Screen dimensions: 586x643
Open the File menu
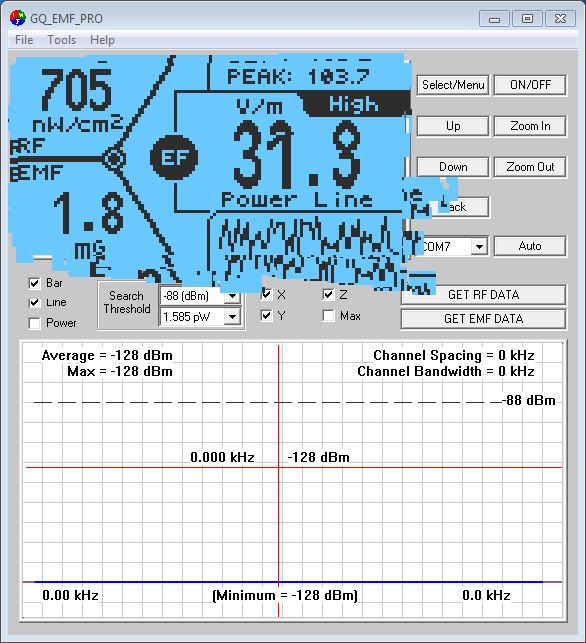24,40
